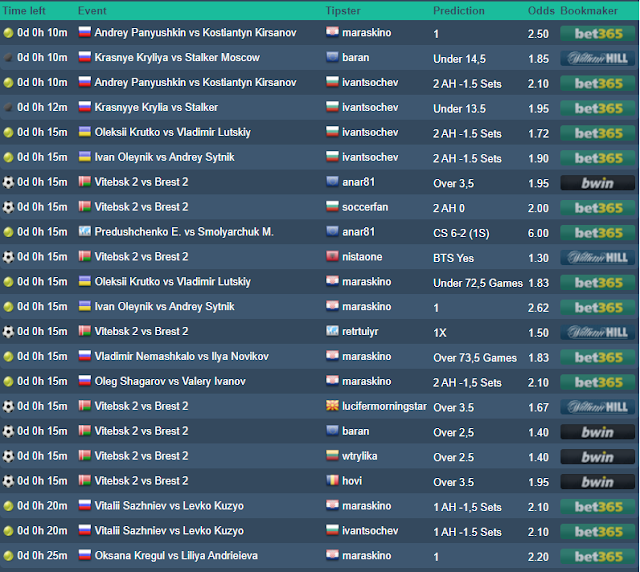
Task: Click the 'Event' column header
Action: [x=92, y=11]
